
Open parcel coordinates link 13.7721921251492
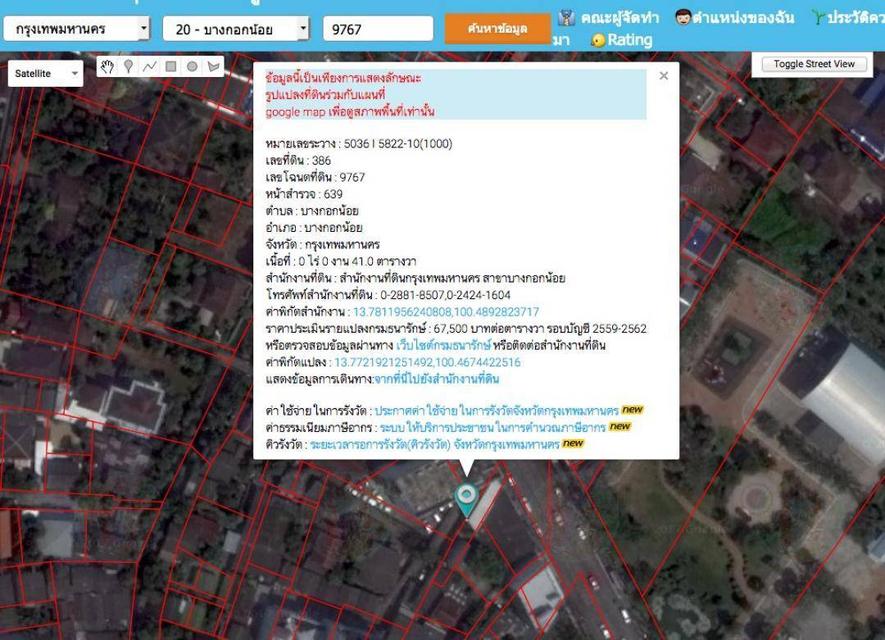pos(427,362)
